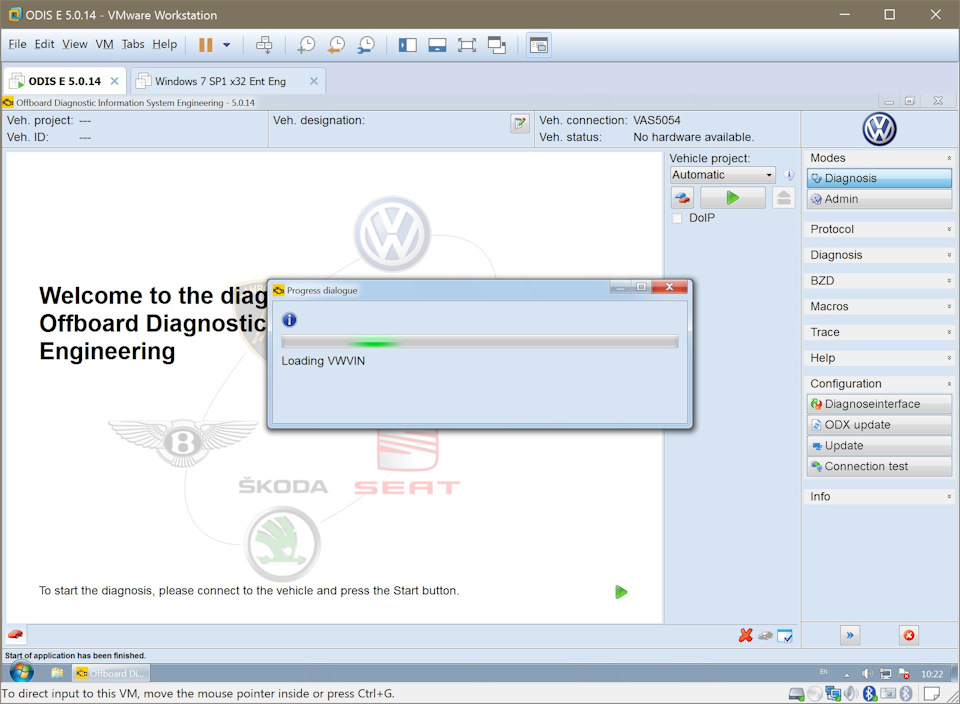This screenshot has width=960, height=704.
Task: Expand the Diagnosis section in sidebar
Action: click(x=879, y=255)
